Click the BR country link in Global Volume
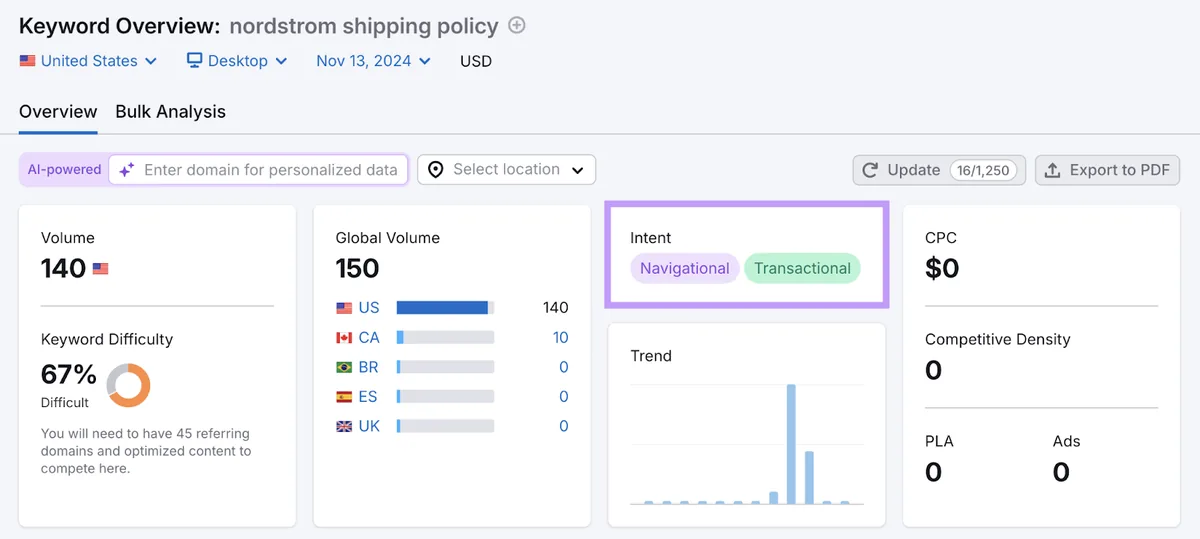The height and width of the screenshot is (539, 1200). point(369,367)
